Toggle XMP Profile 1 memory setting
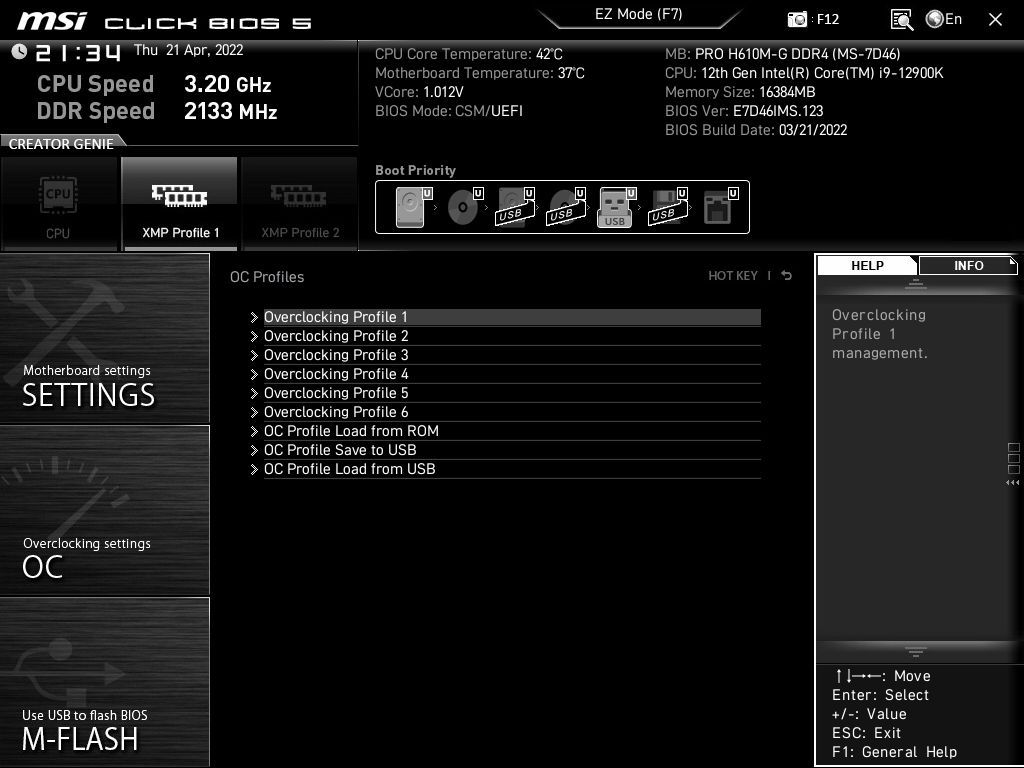This screenshot has width=1024, height=768. (x=180, y=203)
